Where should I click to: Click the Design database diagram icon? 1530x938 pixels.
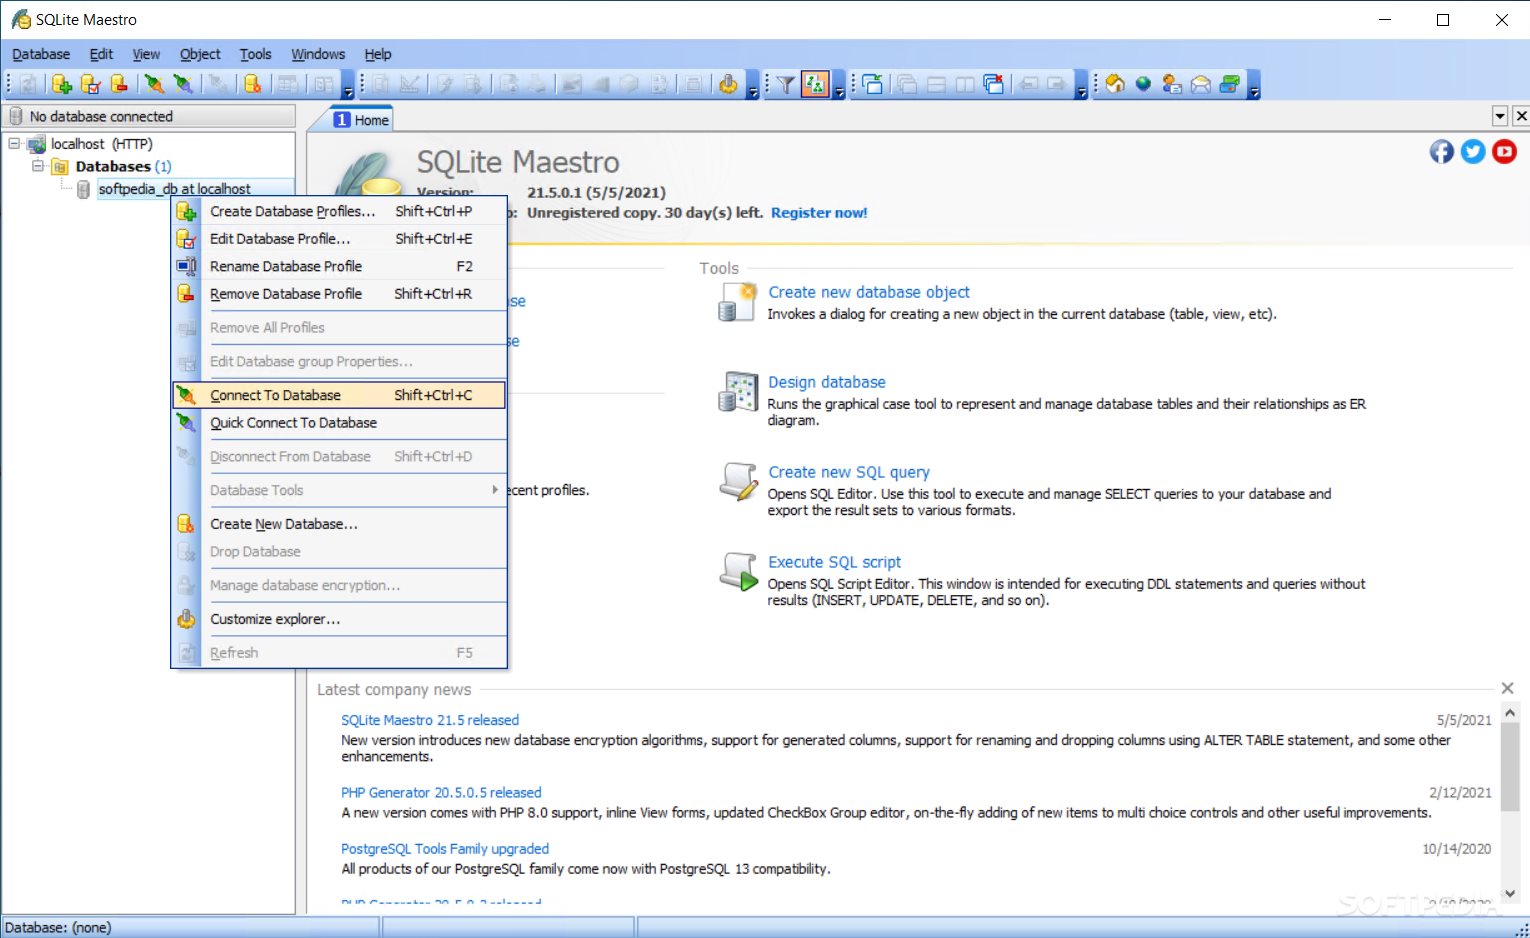click(738, 392)
